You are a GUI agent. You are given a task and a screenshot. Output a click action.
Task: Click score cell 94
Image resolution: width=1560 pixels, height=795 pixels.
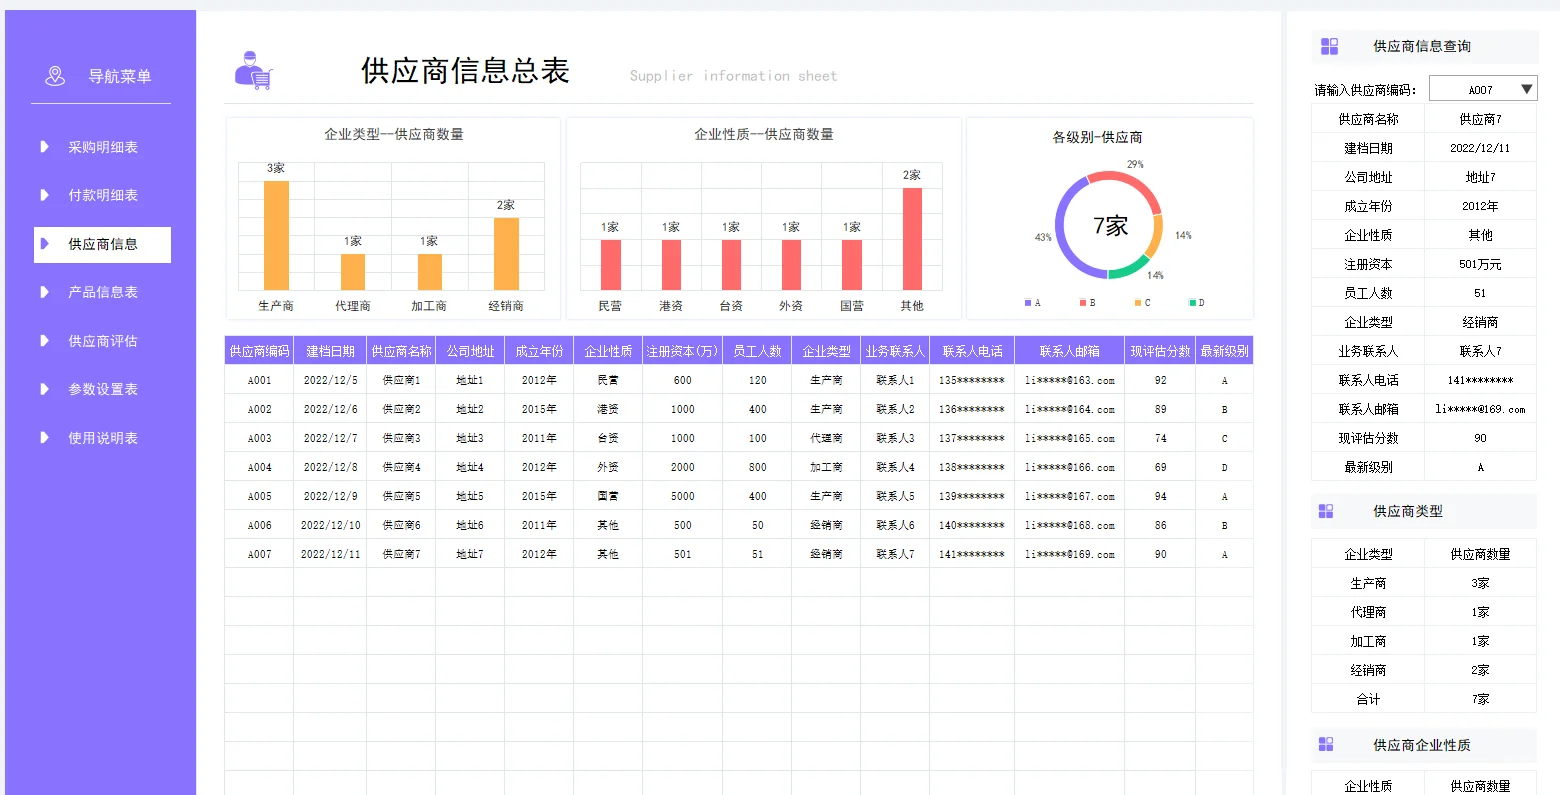(1160, 496)
